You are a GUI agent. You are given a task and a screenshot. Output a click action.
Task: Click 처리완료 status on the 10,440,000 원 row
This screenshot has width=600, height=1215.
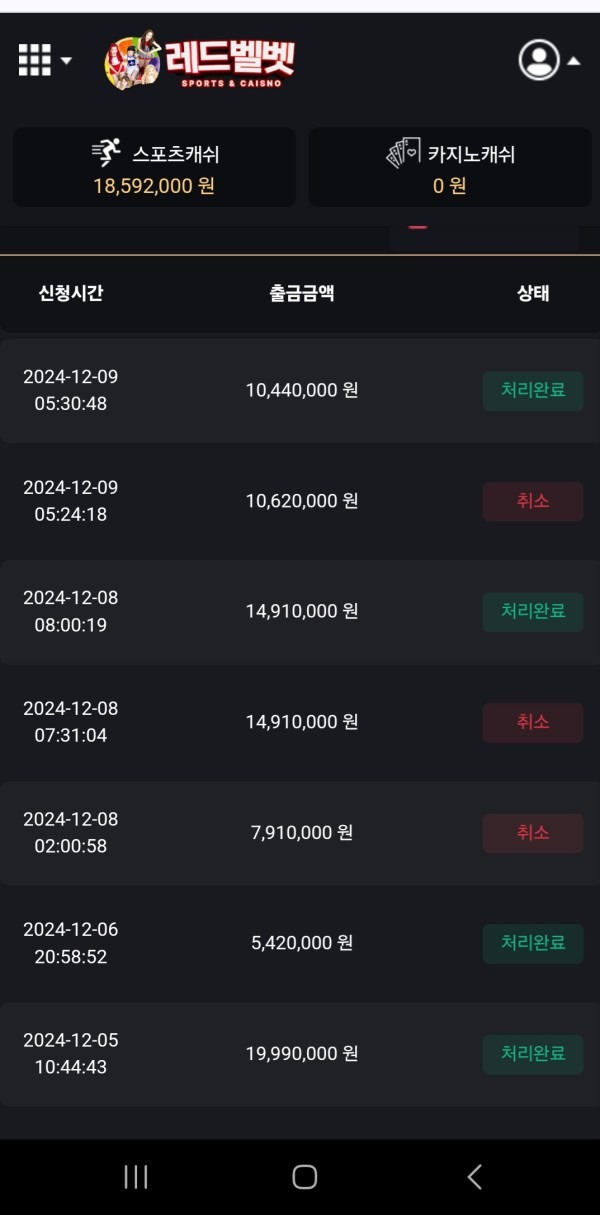point(532,391)
